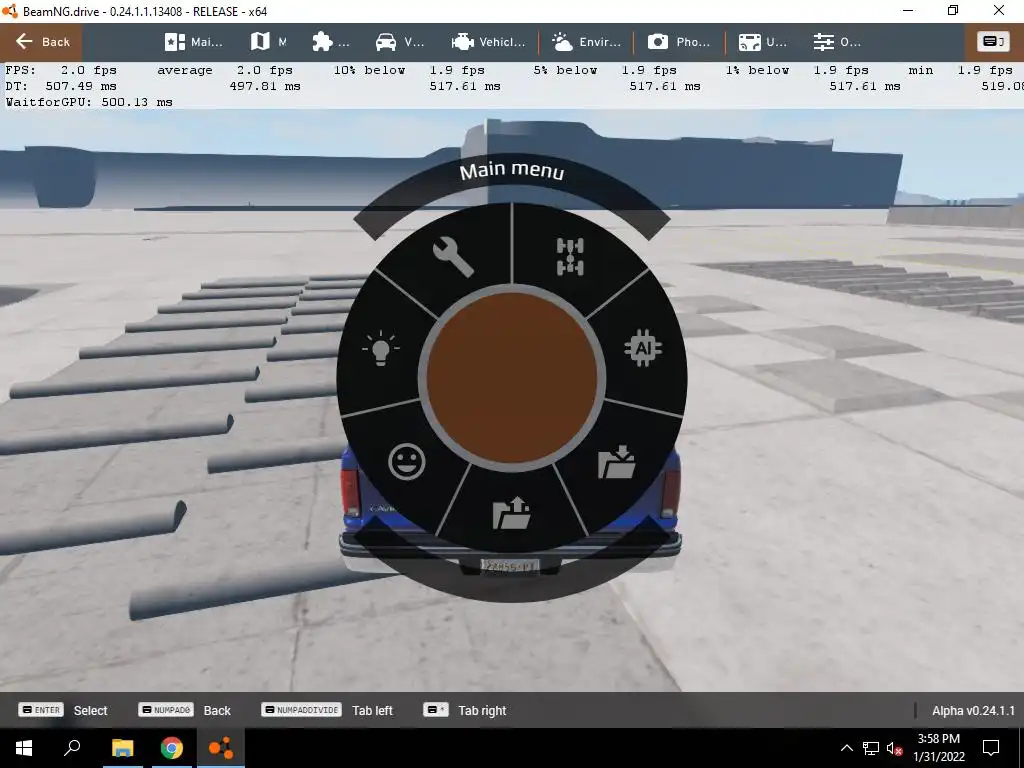
Task: Click the brown center circle of radial menu
Action: point(512,378)
